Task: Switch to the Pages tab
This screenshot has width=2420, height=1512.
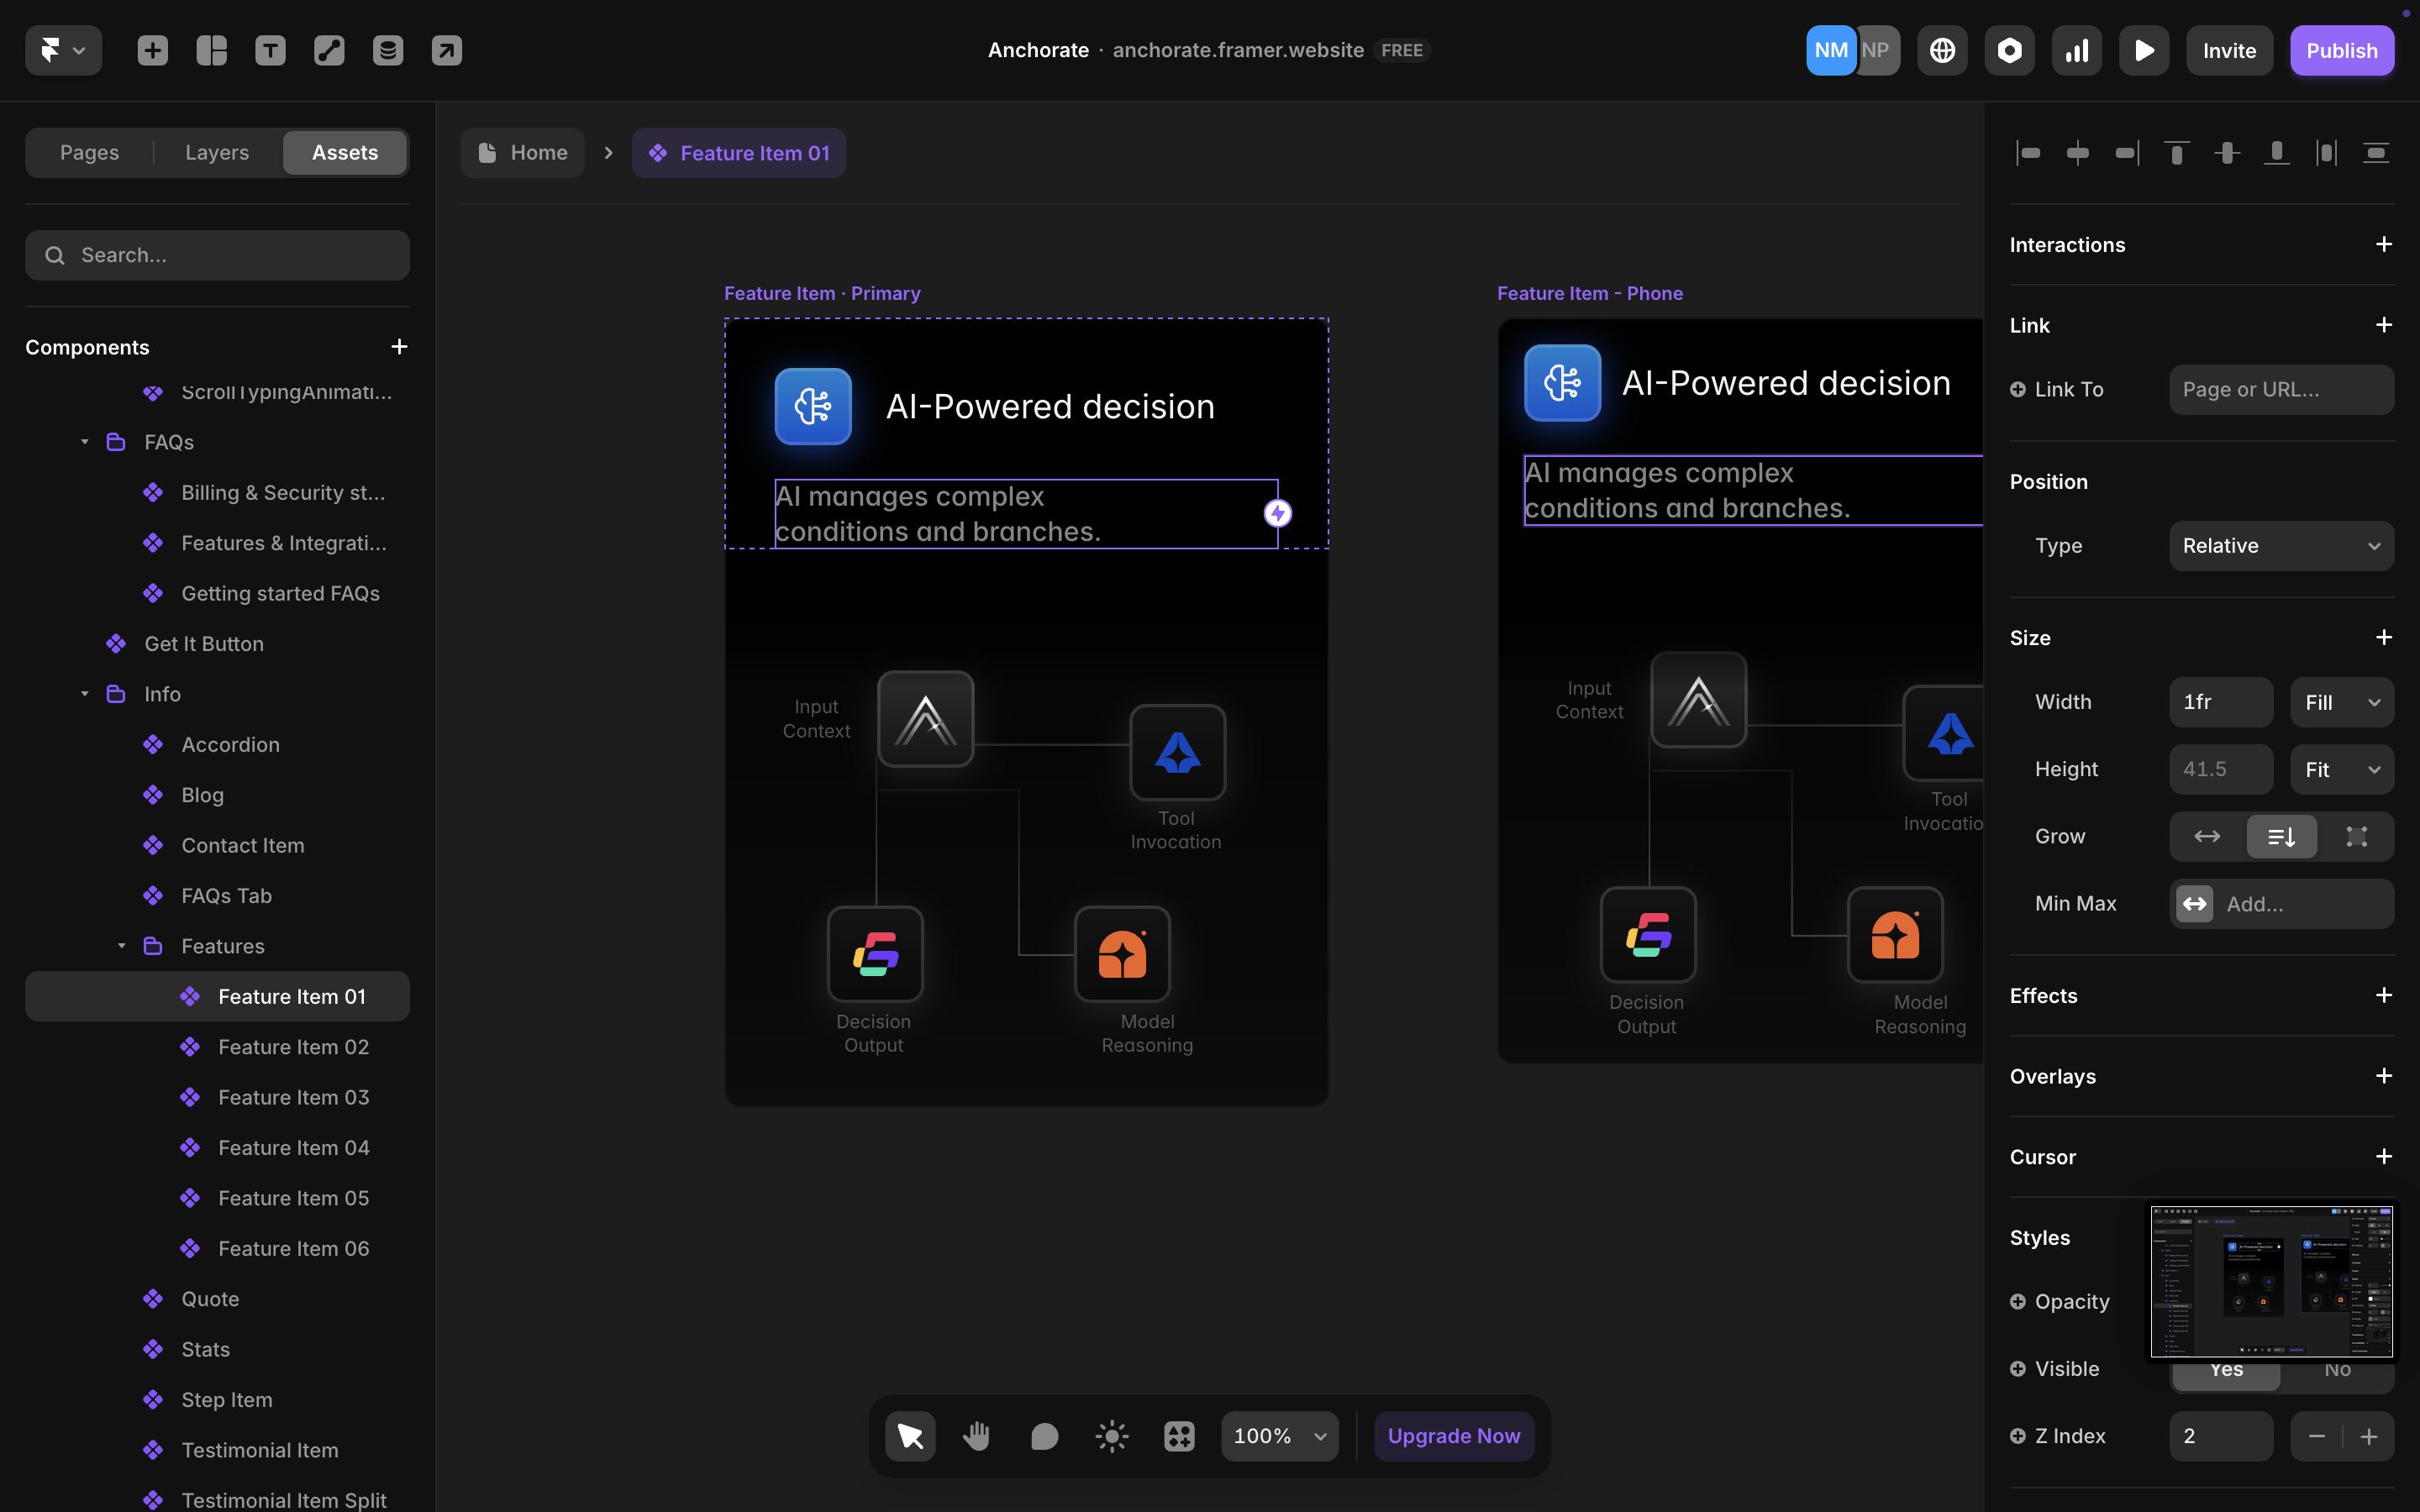Action: pos(89,152)
